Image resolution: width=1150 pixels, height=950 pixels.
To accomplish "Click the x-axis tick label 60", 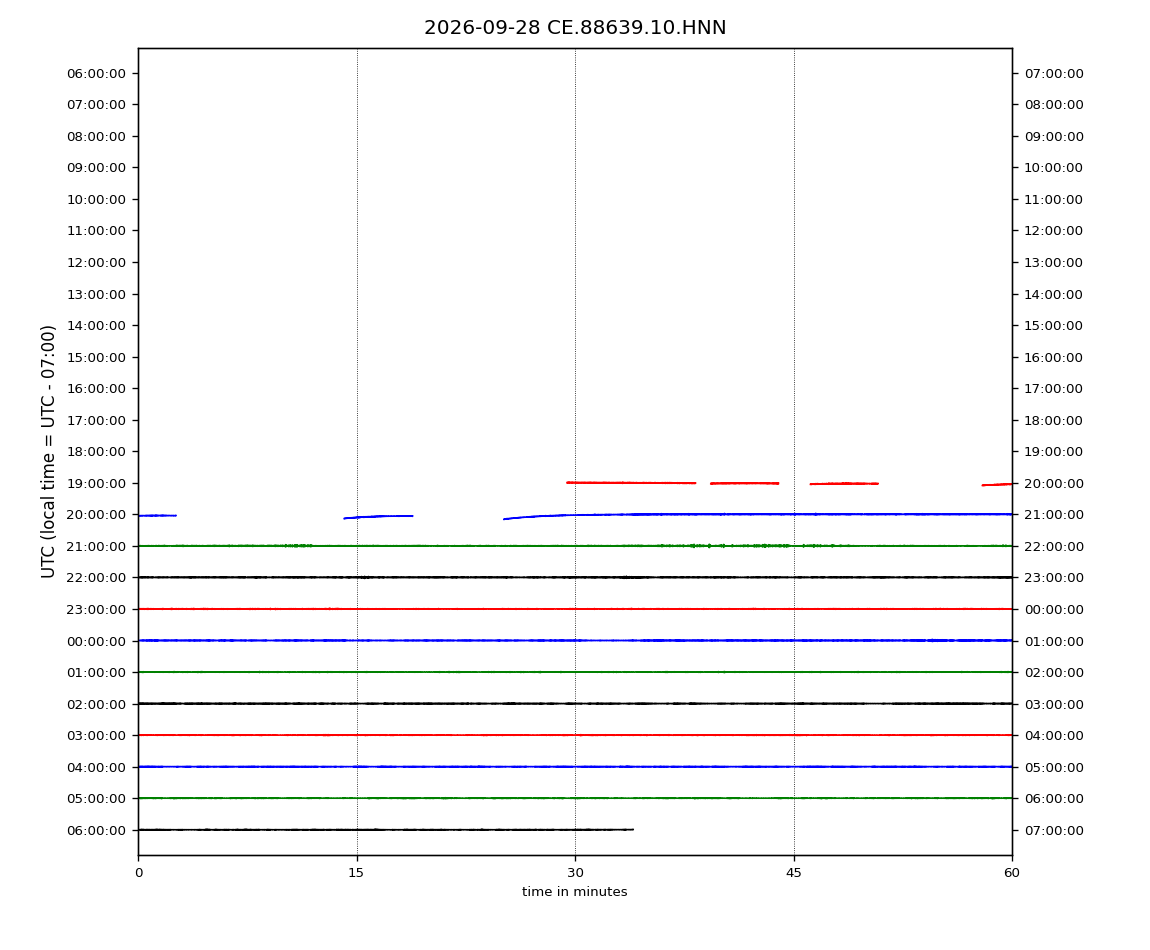I will 1012,873.
